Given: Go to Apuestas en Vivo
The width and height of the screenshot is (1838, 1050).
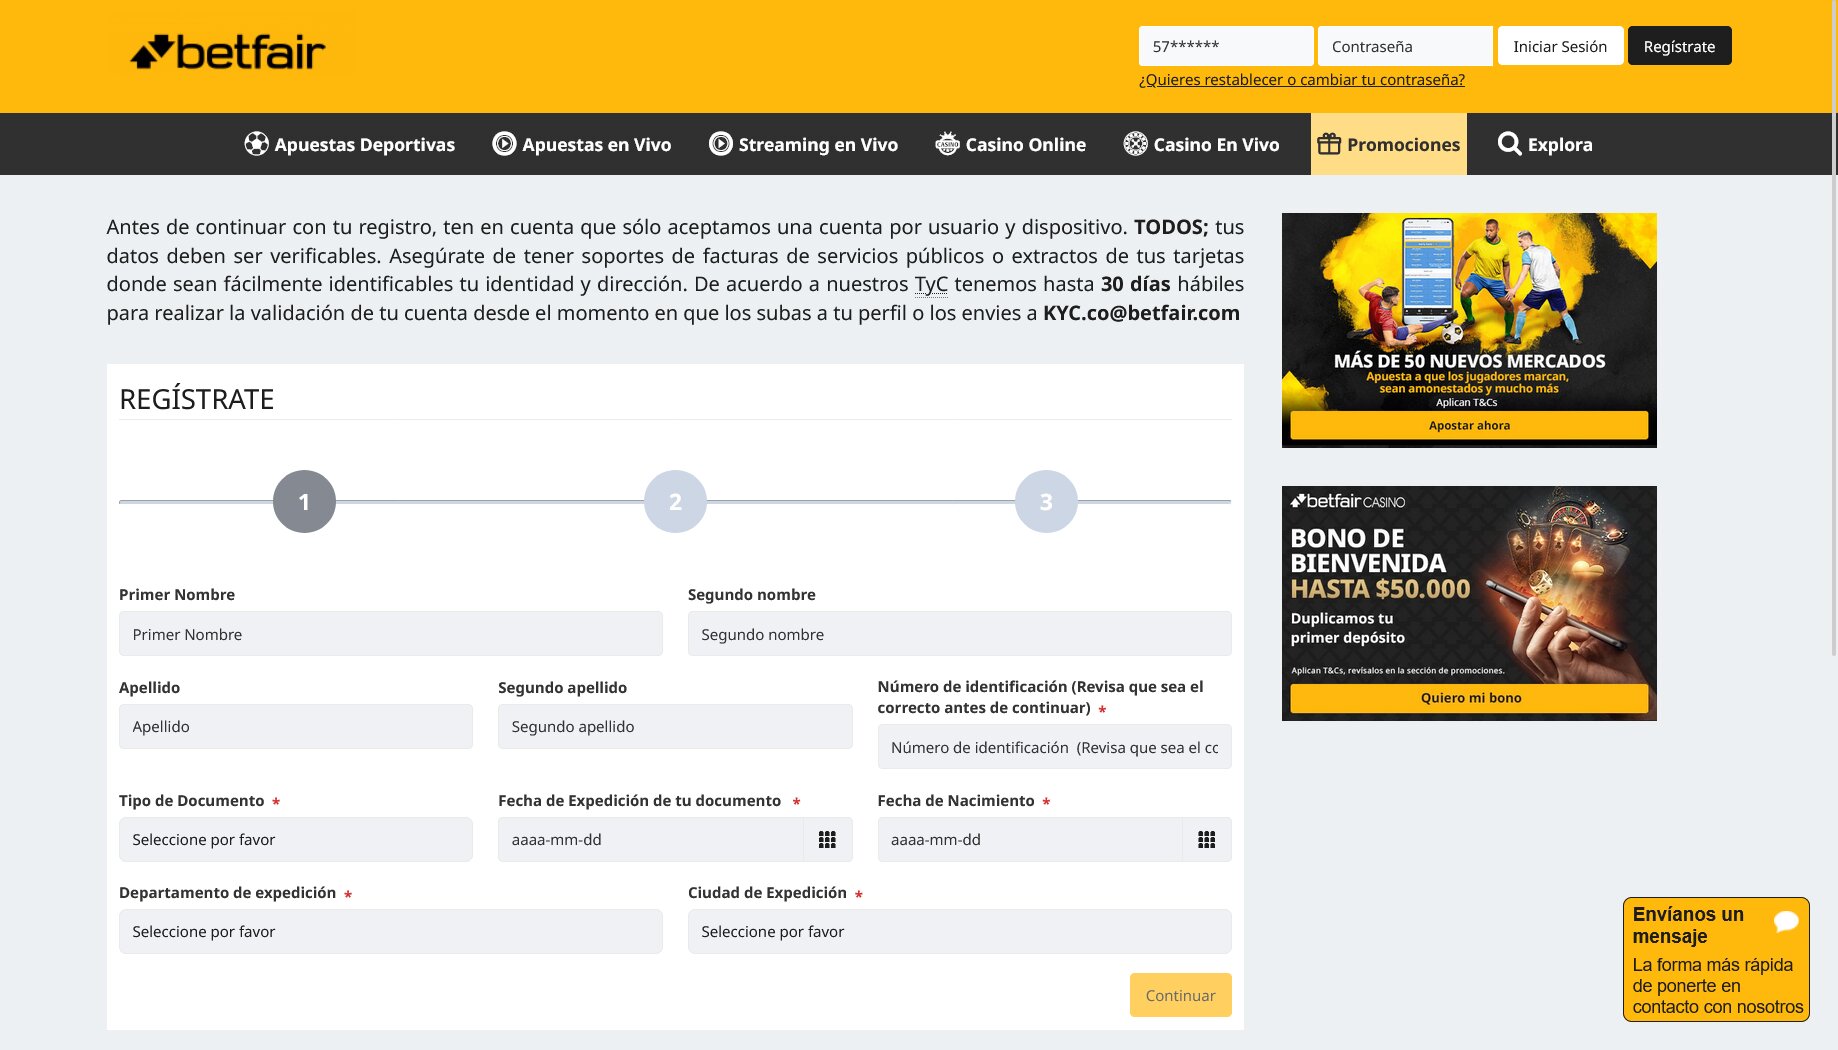Looking at the screenshot, I should tap(582, 144).
